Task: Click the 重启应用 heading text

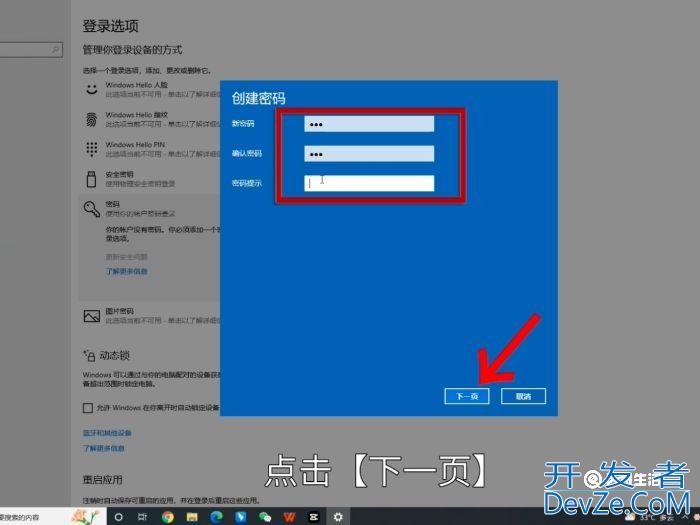Action: 103,480
